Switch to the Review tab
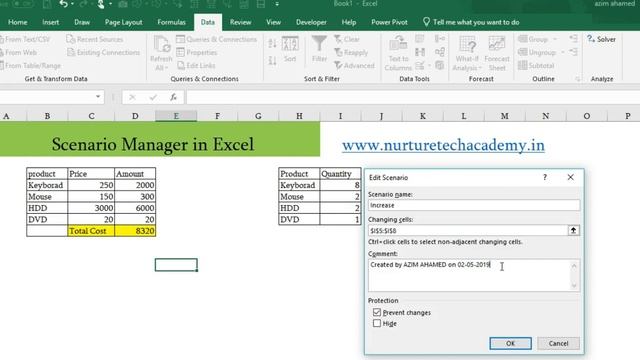Image resolution: width=640 pixels, height=360 pixels. 240,22
